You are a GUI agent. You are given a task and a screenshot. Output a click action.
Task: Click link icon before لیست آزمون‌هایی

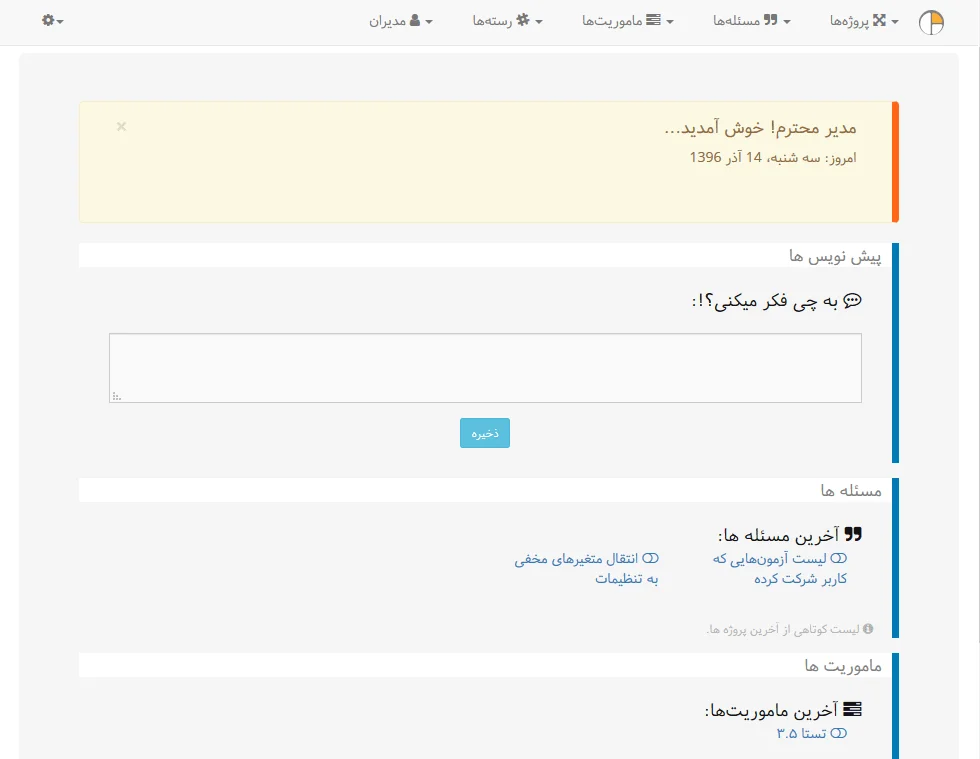839,558
